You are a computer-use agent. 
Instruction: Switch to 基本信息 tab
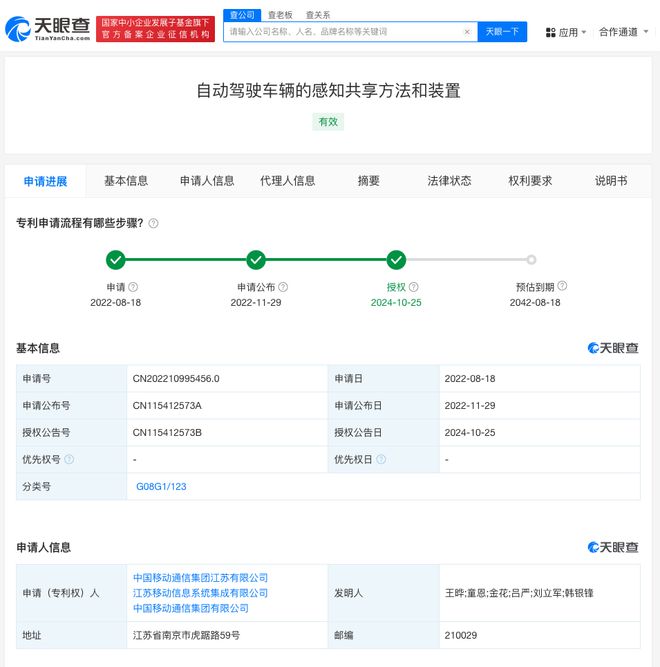[126, 181]
